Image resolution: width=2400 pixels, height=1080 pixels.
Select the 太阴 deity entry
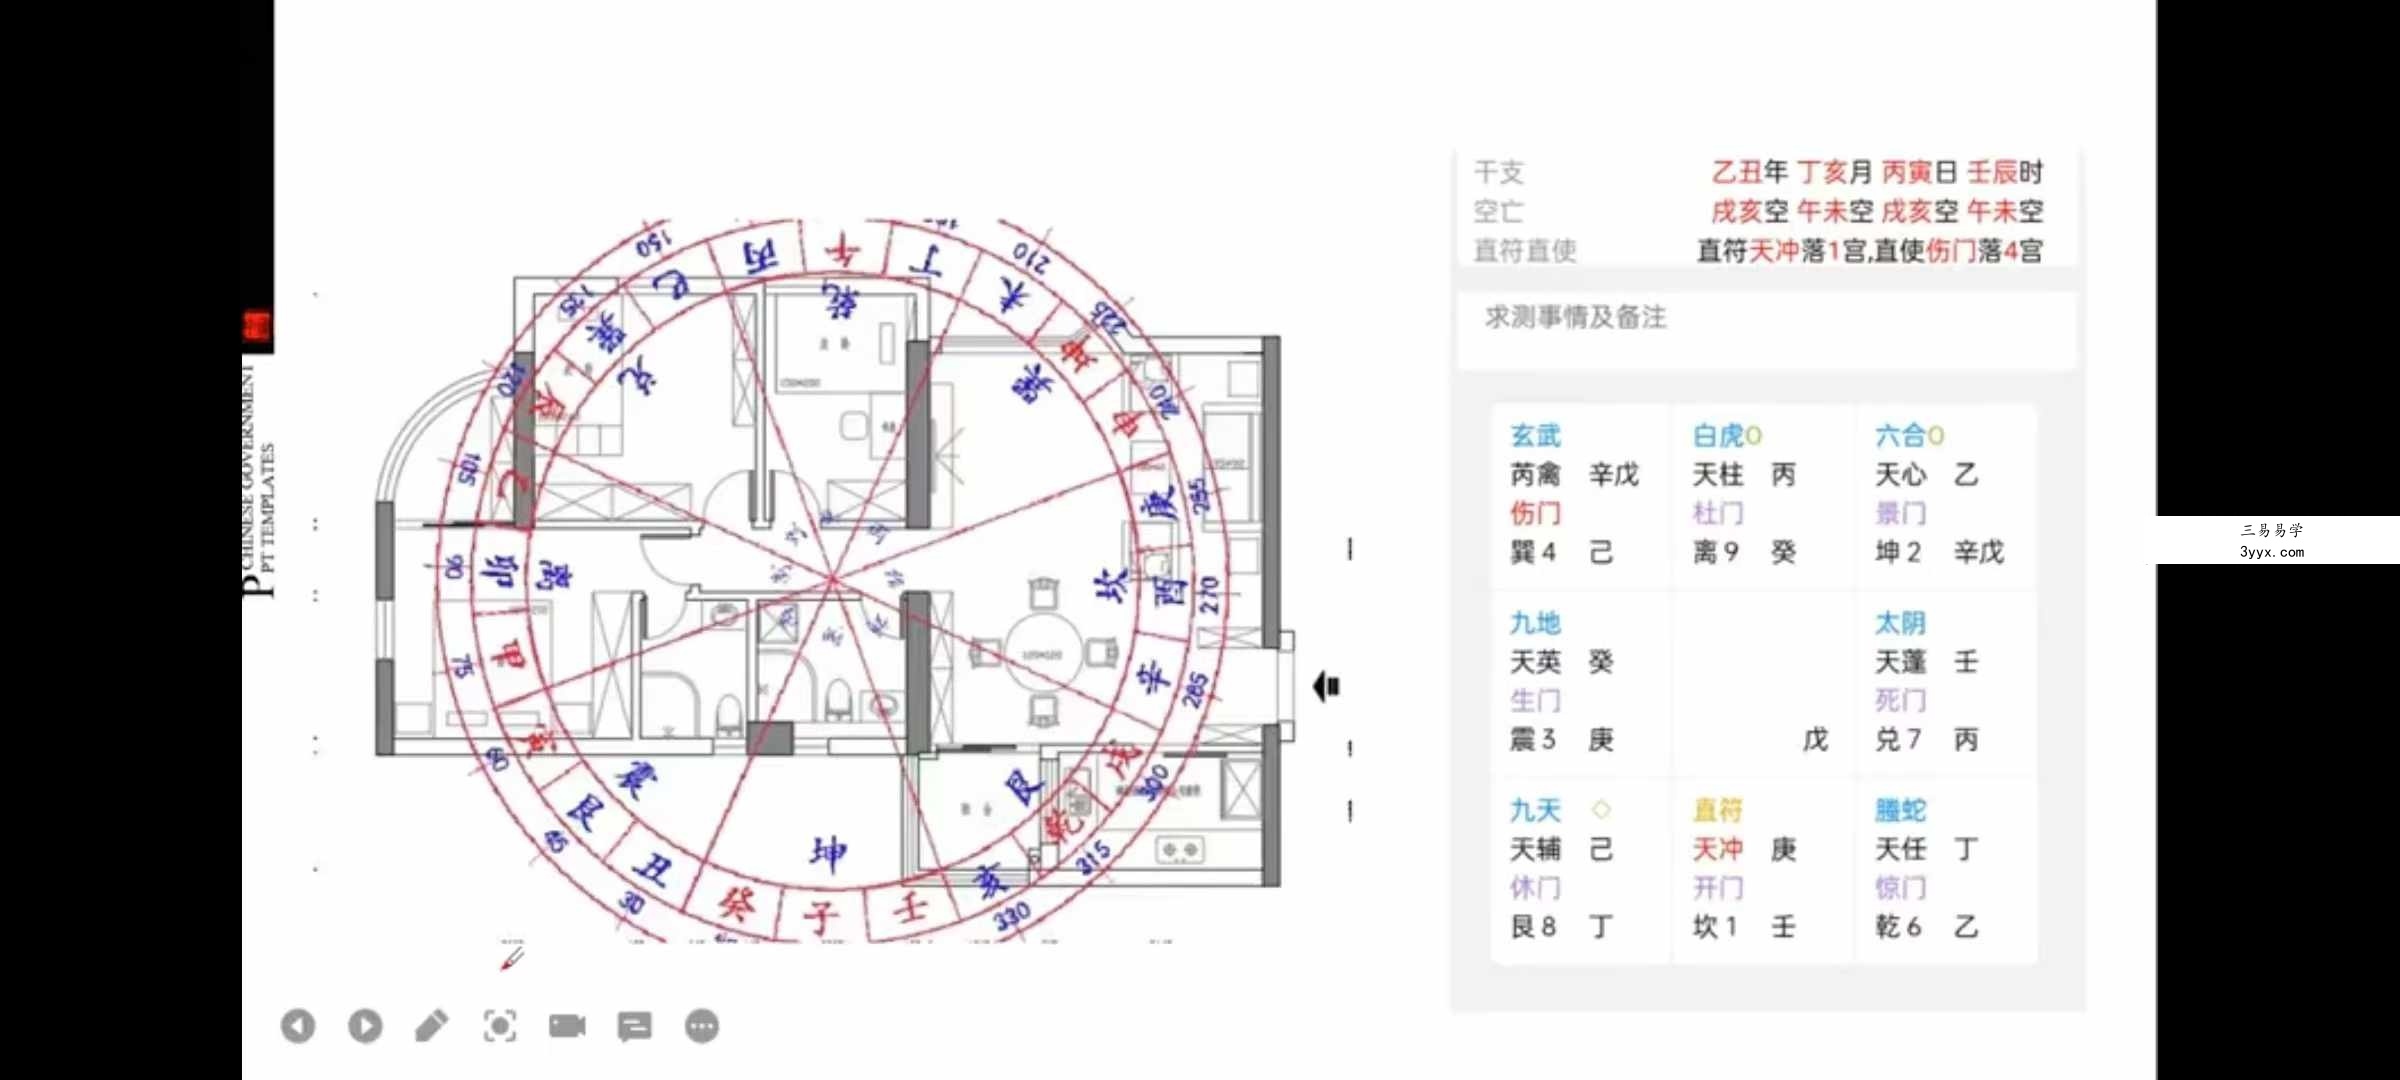[x=1900, y=623]
